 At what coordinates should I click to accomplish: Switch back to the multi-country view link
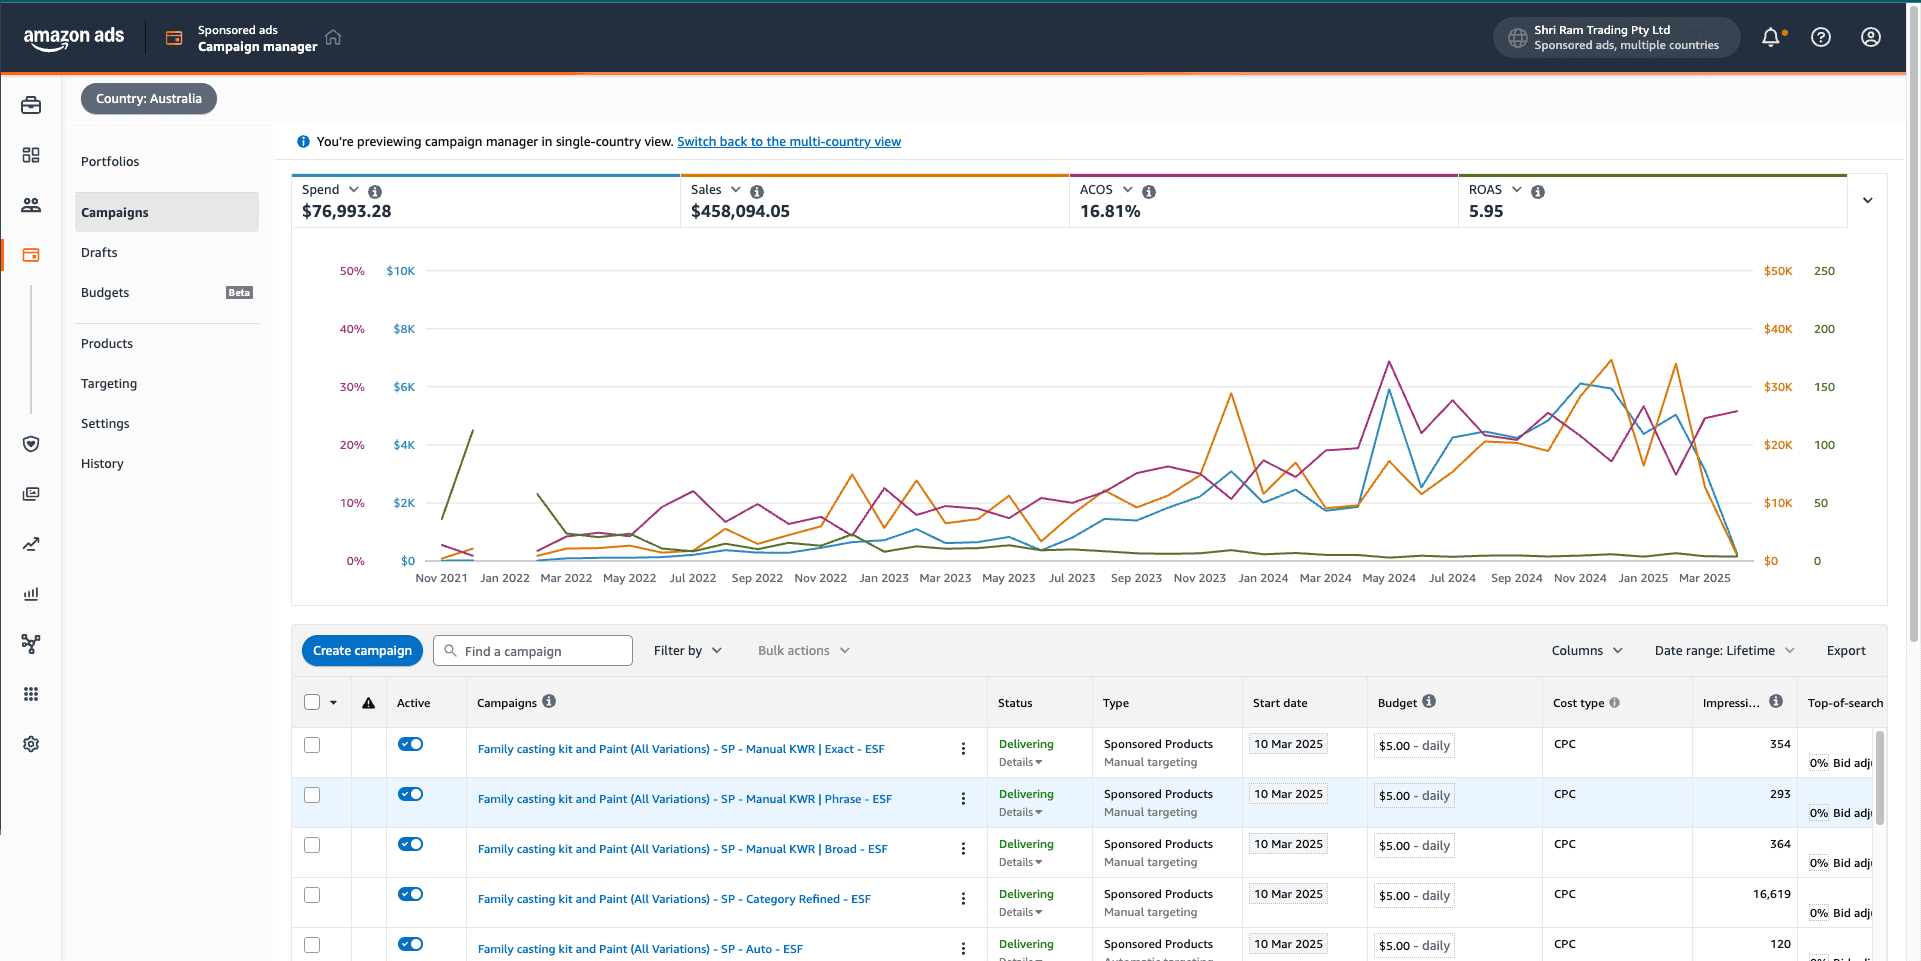click(x=789, y=141)
